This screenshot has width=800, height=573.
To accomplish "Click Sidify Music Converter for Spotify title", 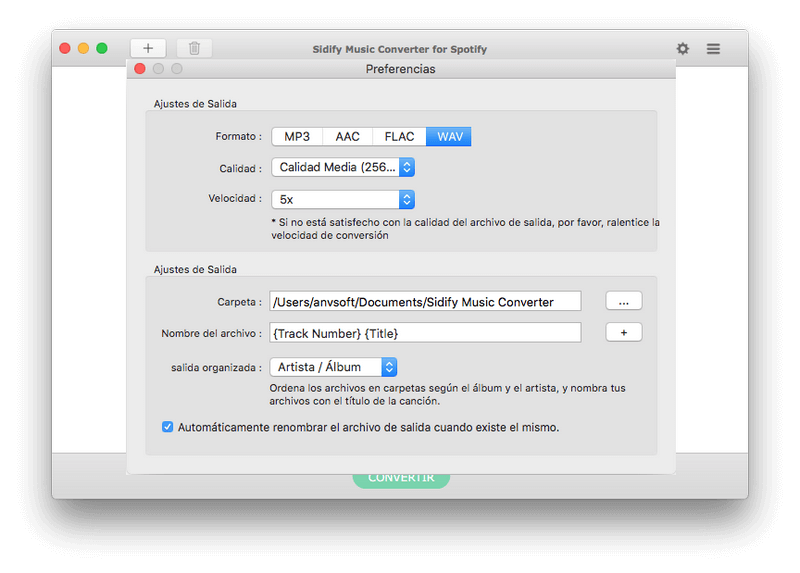I will coord(399,49).
